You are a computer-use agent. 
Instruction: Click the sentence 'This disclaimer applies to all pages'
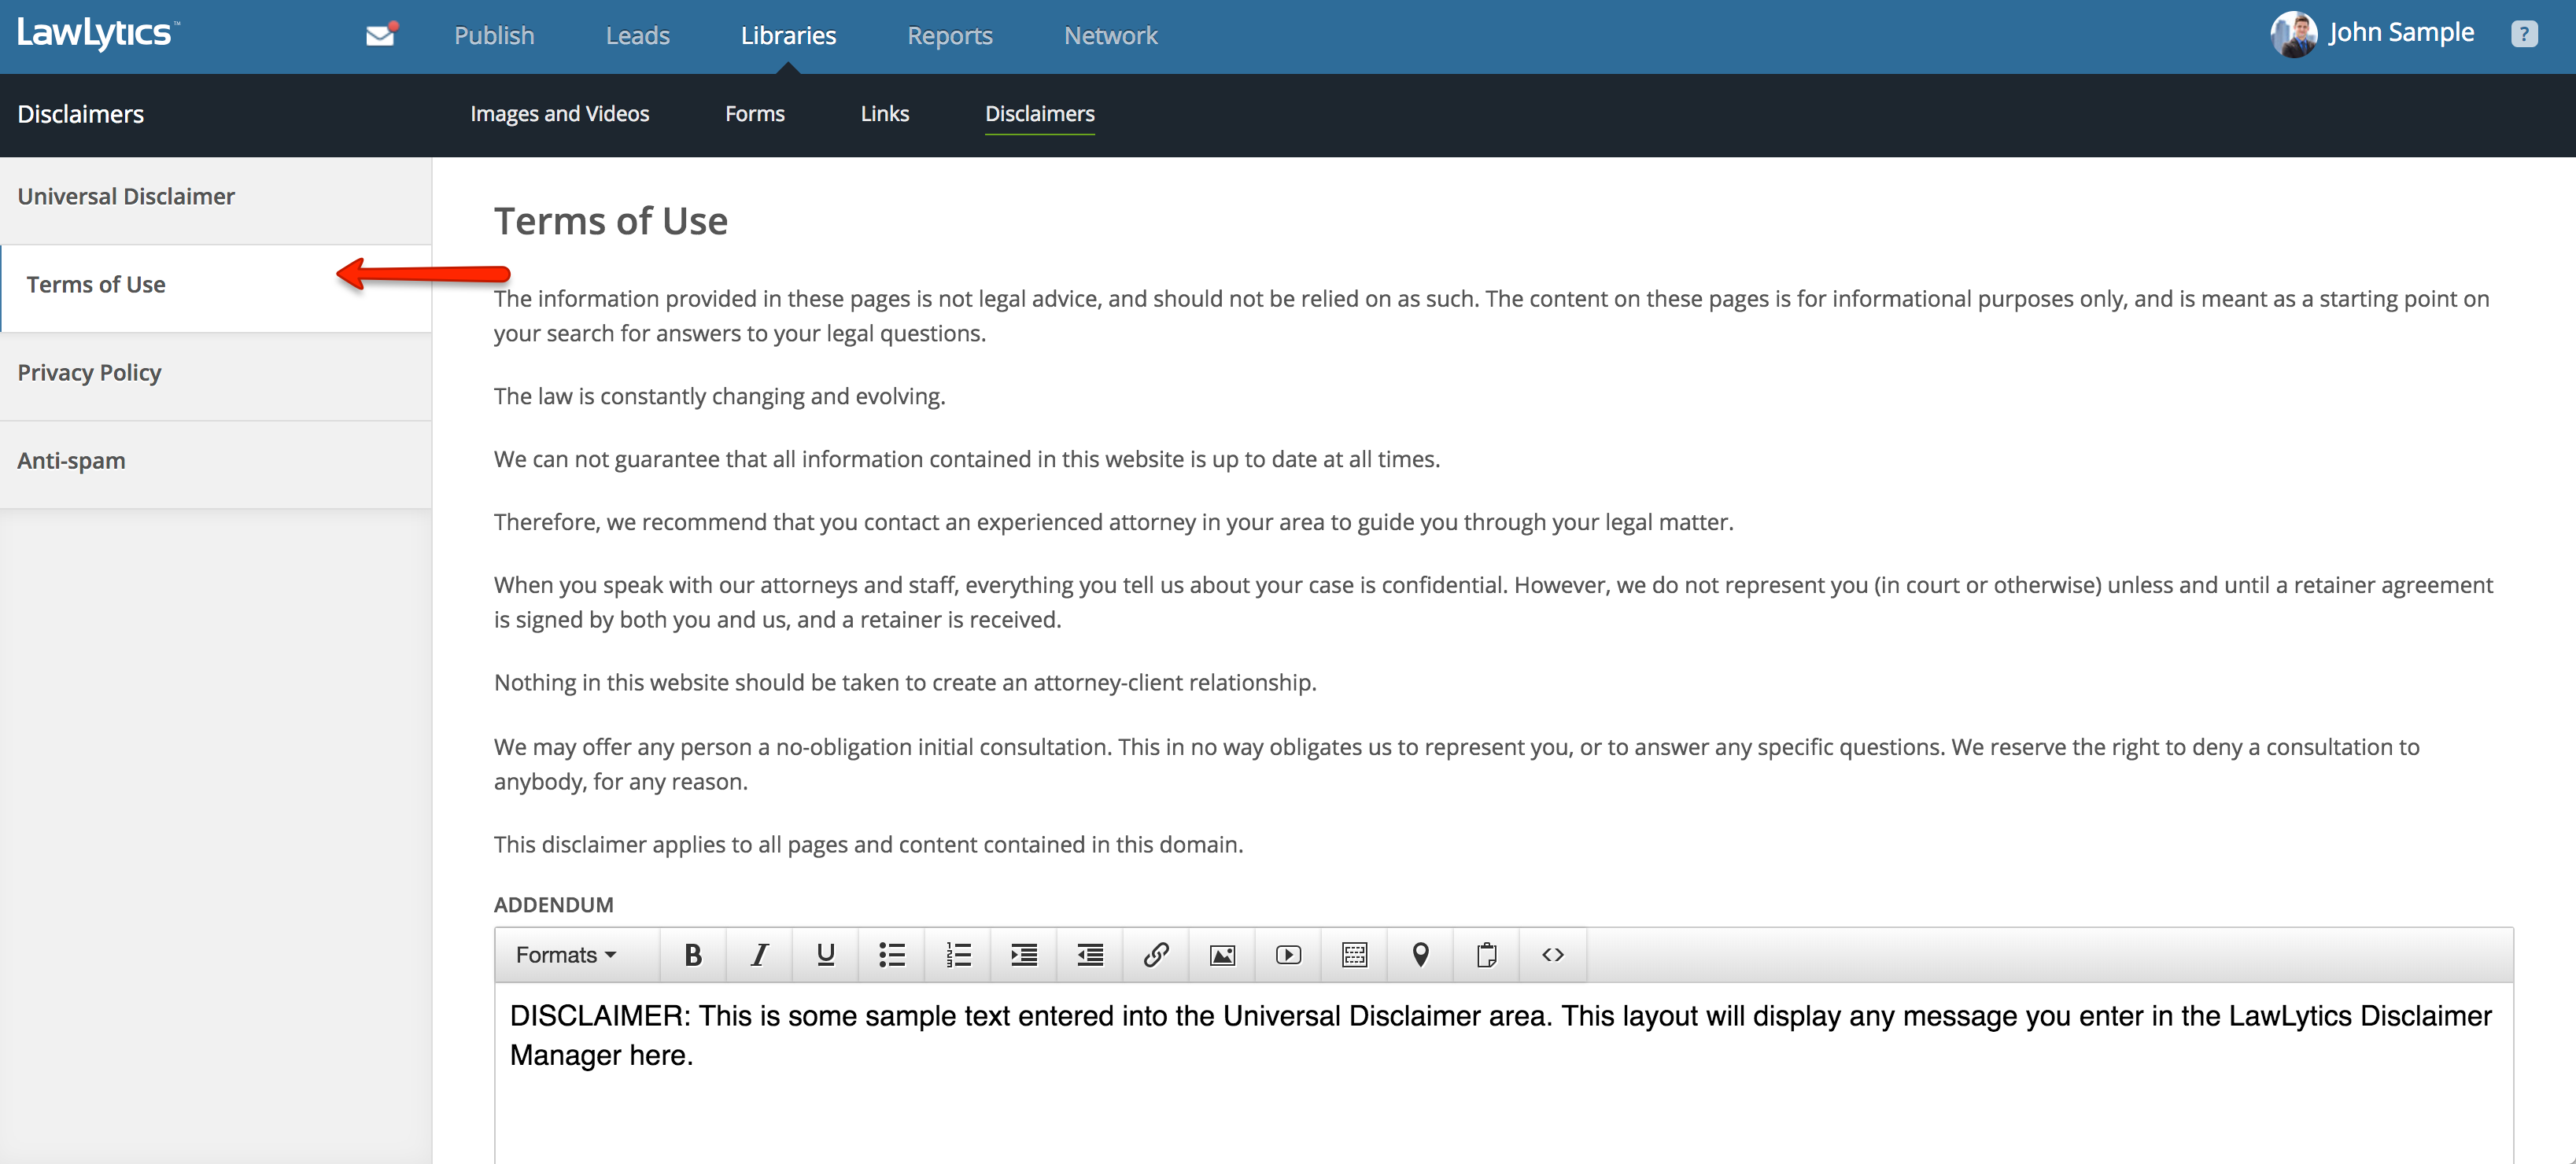pos(868,845)
